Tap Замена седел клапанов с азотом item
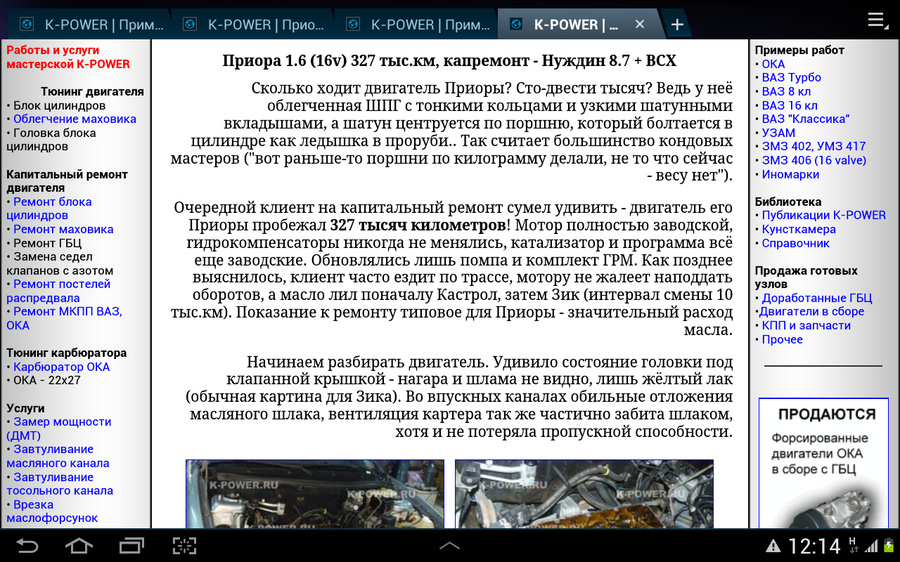Image resolution: width=900 pixels, height=562 pixels. point(60,263)
